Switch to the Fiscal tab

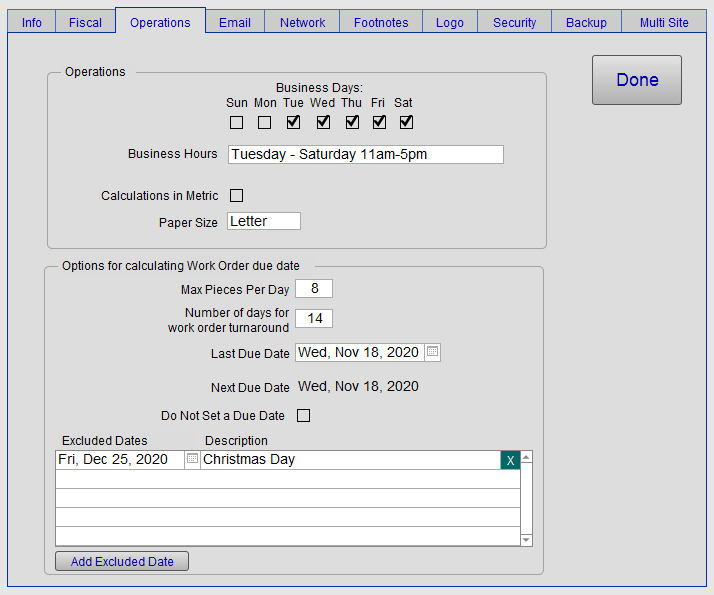[85, 22]
